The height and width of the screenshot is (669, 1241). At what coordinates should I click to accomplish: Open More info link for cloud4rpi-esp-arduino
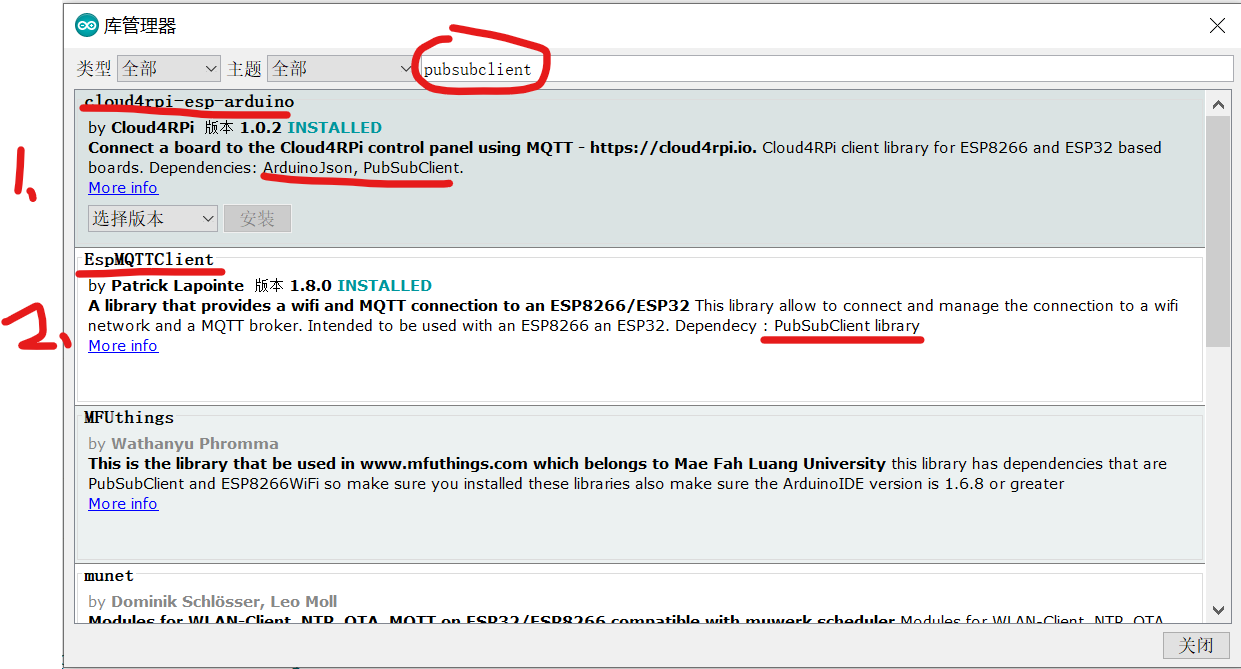pyautogui.click(x=123, y=188)
